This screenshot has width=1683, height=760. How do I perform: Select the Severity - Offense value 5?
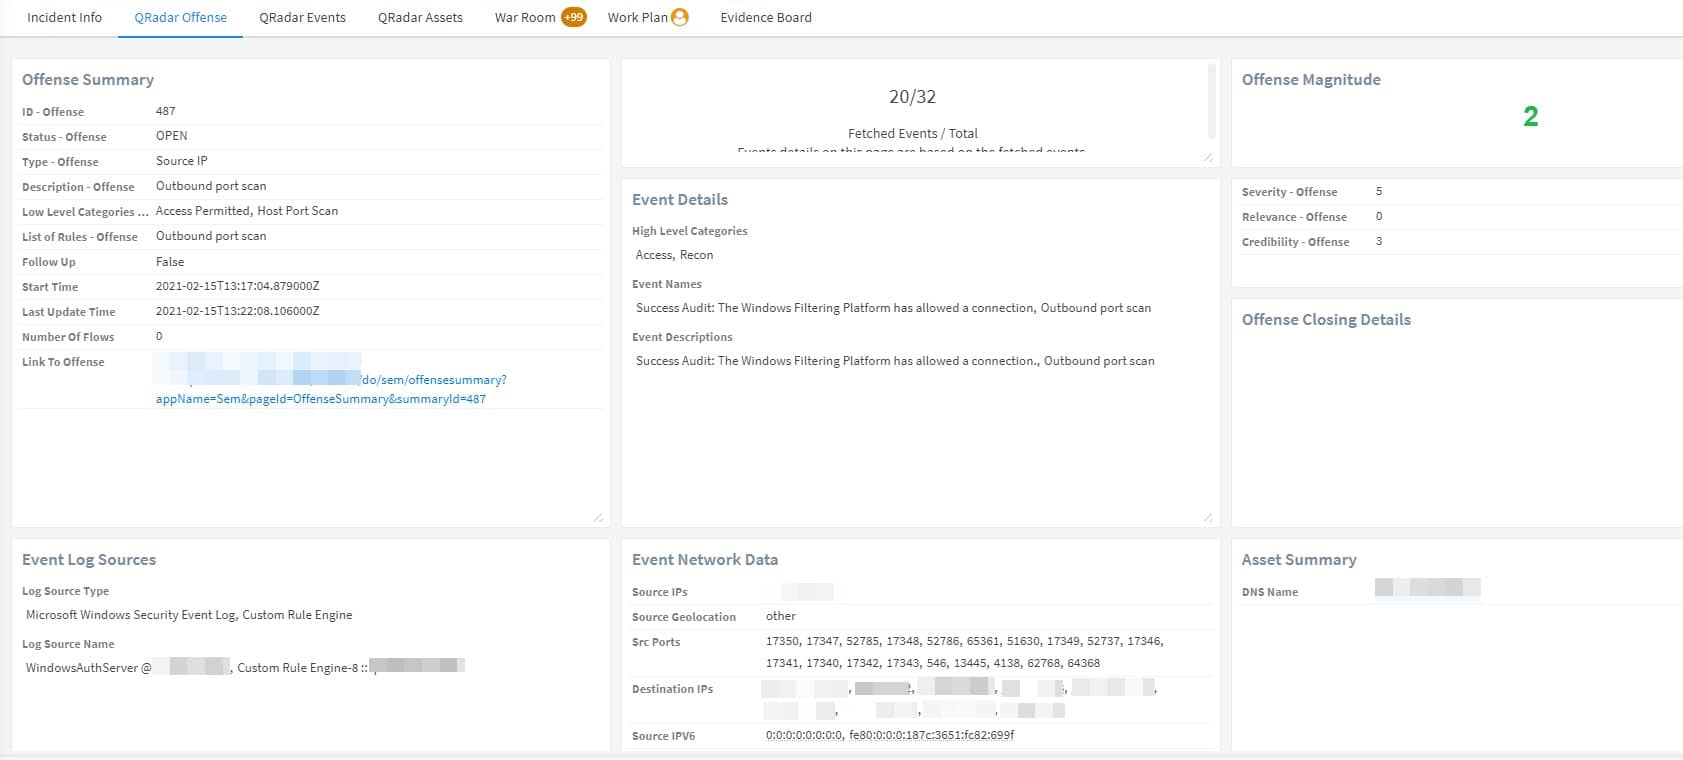coord(1379,191)
